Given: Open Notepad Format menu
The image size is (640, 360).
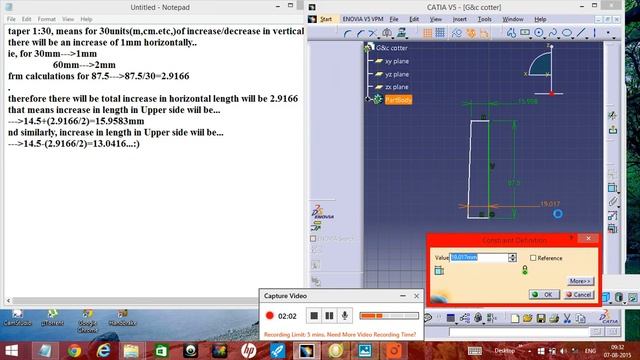Looking at the screenshot, I should (47, 19).
